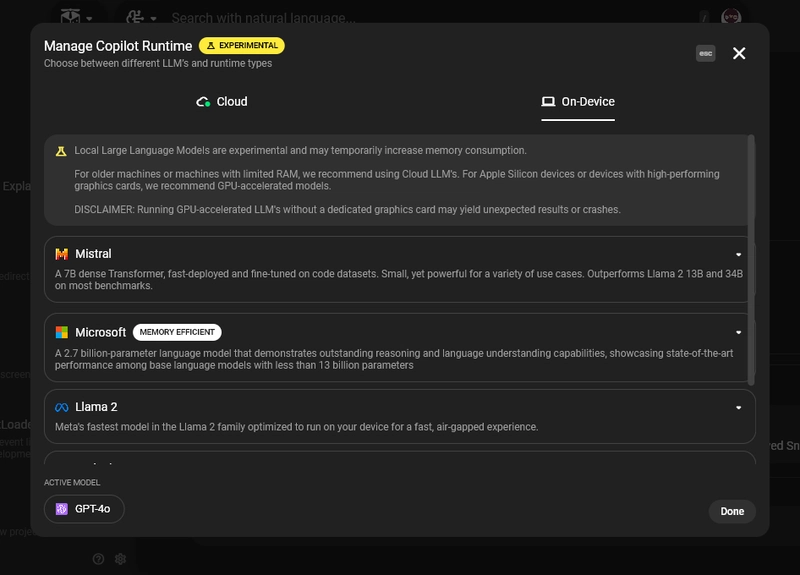The width and height of the screenshot is (800, 575).
Task: Click the esc key button
Action: (x=706, y=53)
